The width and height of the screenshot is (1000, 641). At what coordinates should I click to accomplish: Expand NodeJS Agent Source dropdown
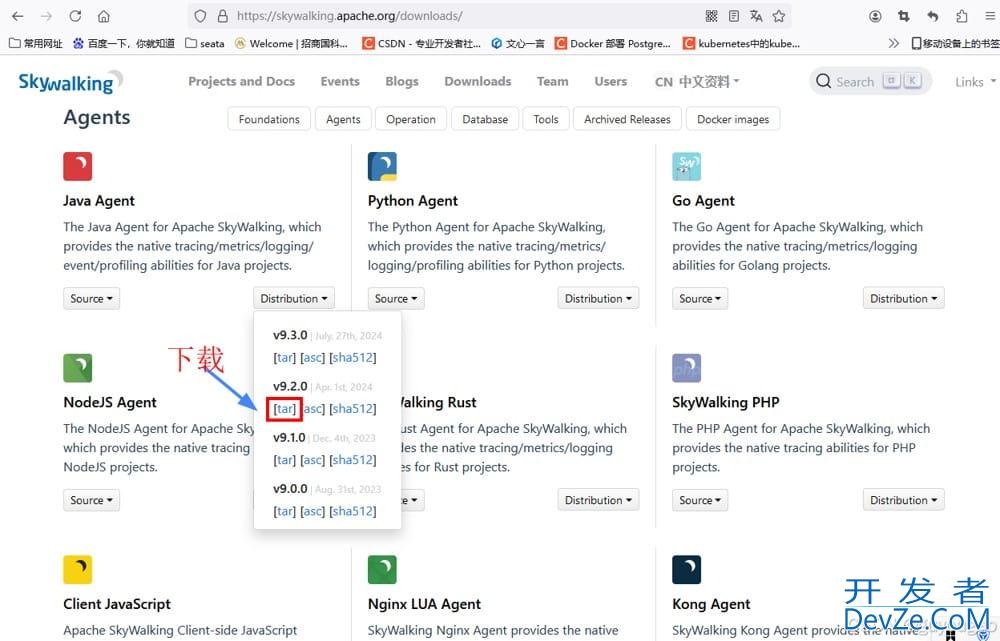click(91, 500)
